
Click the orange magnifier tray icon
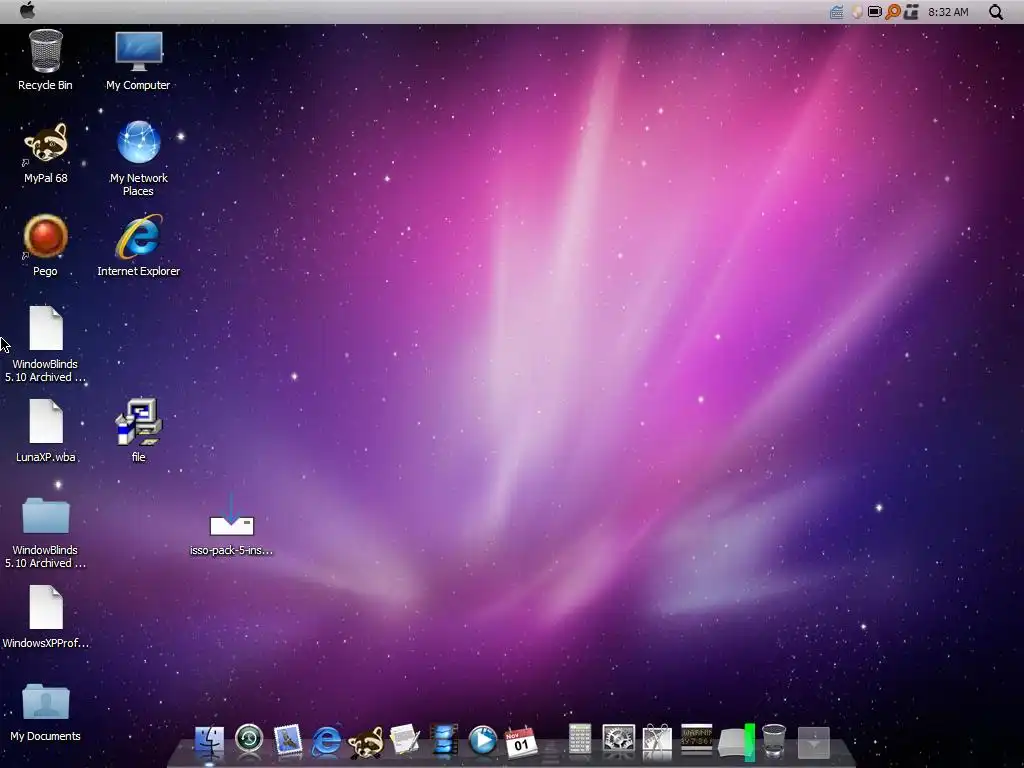893,12
